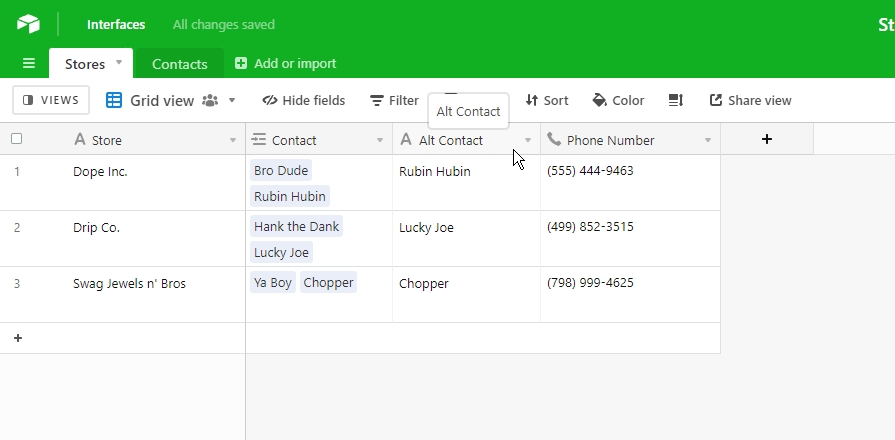Open the Color options
Viewport: 895px width, 440px height.
click(618, 100)
